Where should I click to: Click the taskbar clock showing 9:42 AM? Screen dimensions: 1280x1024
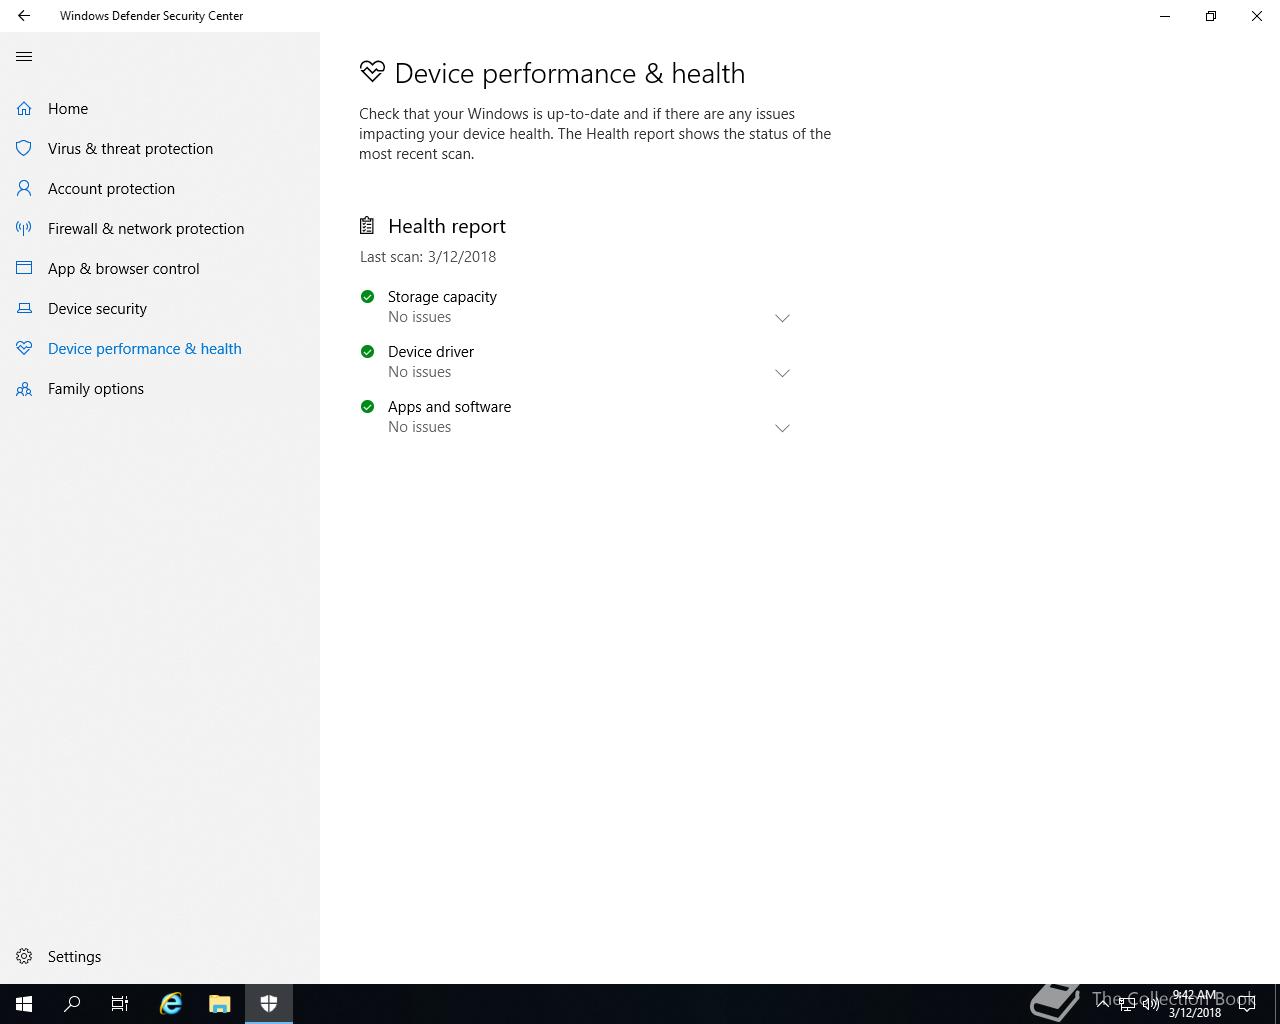click(1195, 1004)
